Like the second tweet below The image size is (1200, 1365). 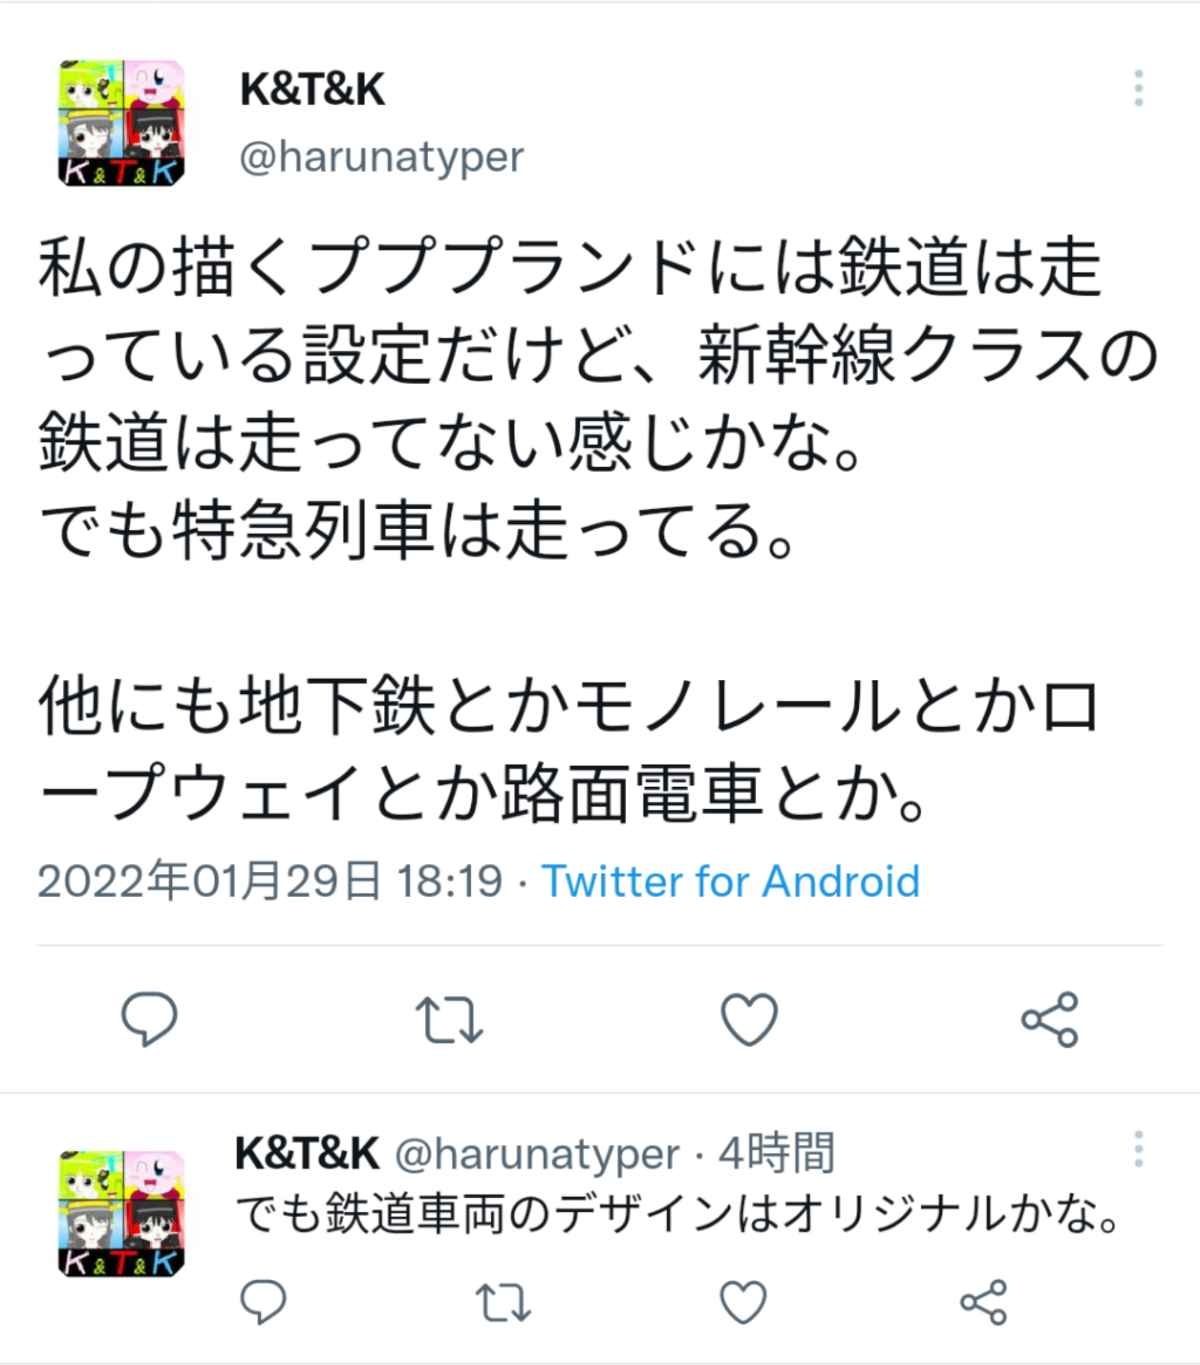[743, 1302]
